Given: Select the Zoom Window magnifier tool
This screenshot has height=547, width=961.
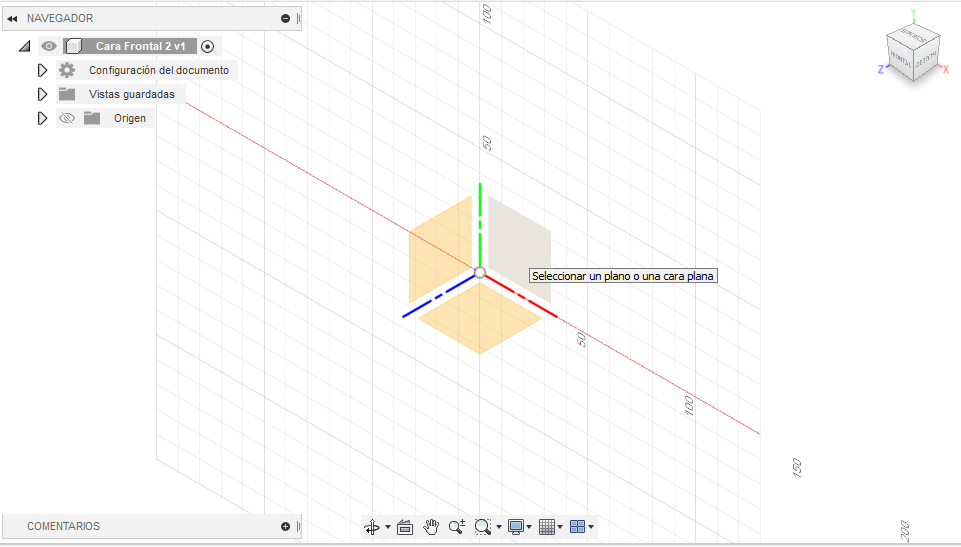Looking at the screenshot, I should (482, 527).
